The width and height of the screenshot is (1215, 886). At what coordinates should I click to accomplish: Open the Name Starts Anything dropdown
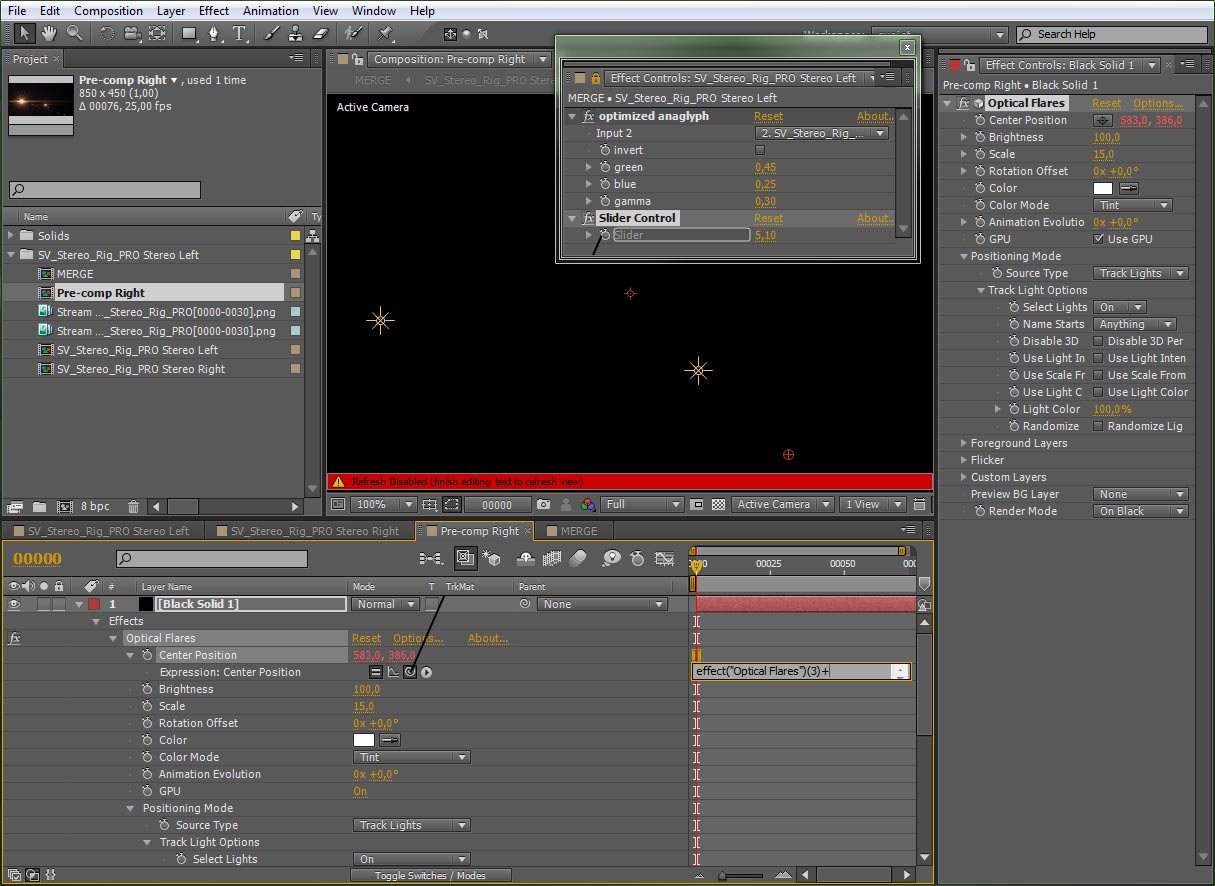click(x=1134, y=324)
